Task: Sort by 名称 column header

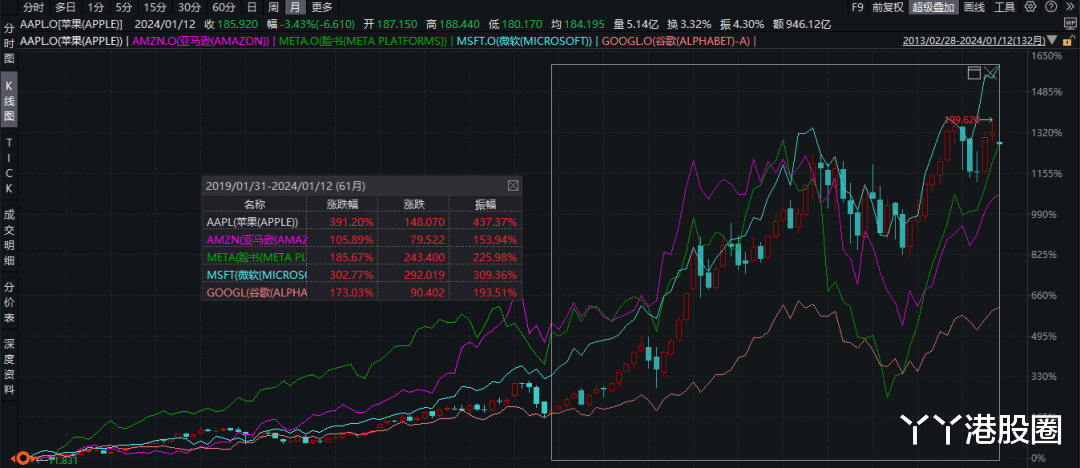Action: tap(254, 203)
